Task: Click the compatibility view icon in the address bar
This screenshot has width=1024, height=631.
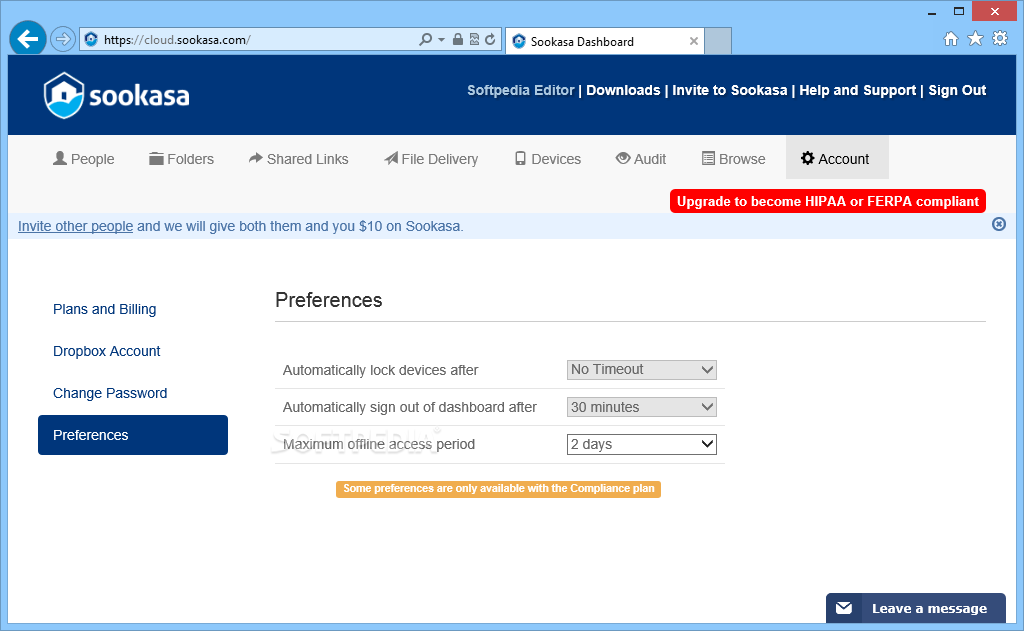Action: pyautogui.click(x=474, y=39)
